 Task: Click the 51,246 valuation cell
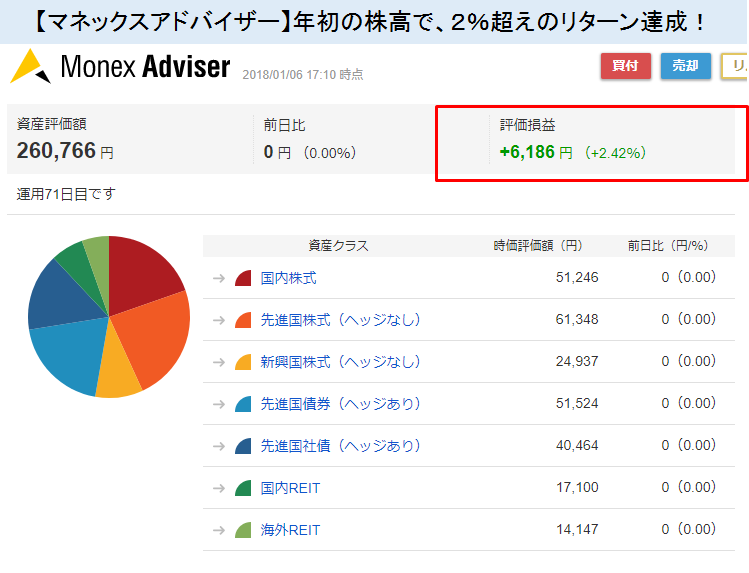pyautogui.click(x=577, y=277)
